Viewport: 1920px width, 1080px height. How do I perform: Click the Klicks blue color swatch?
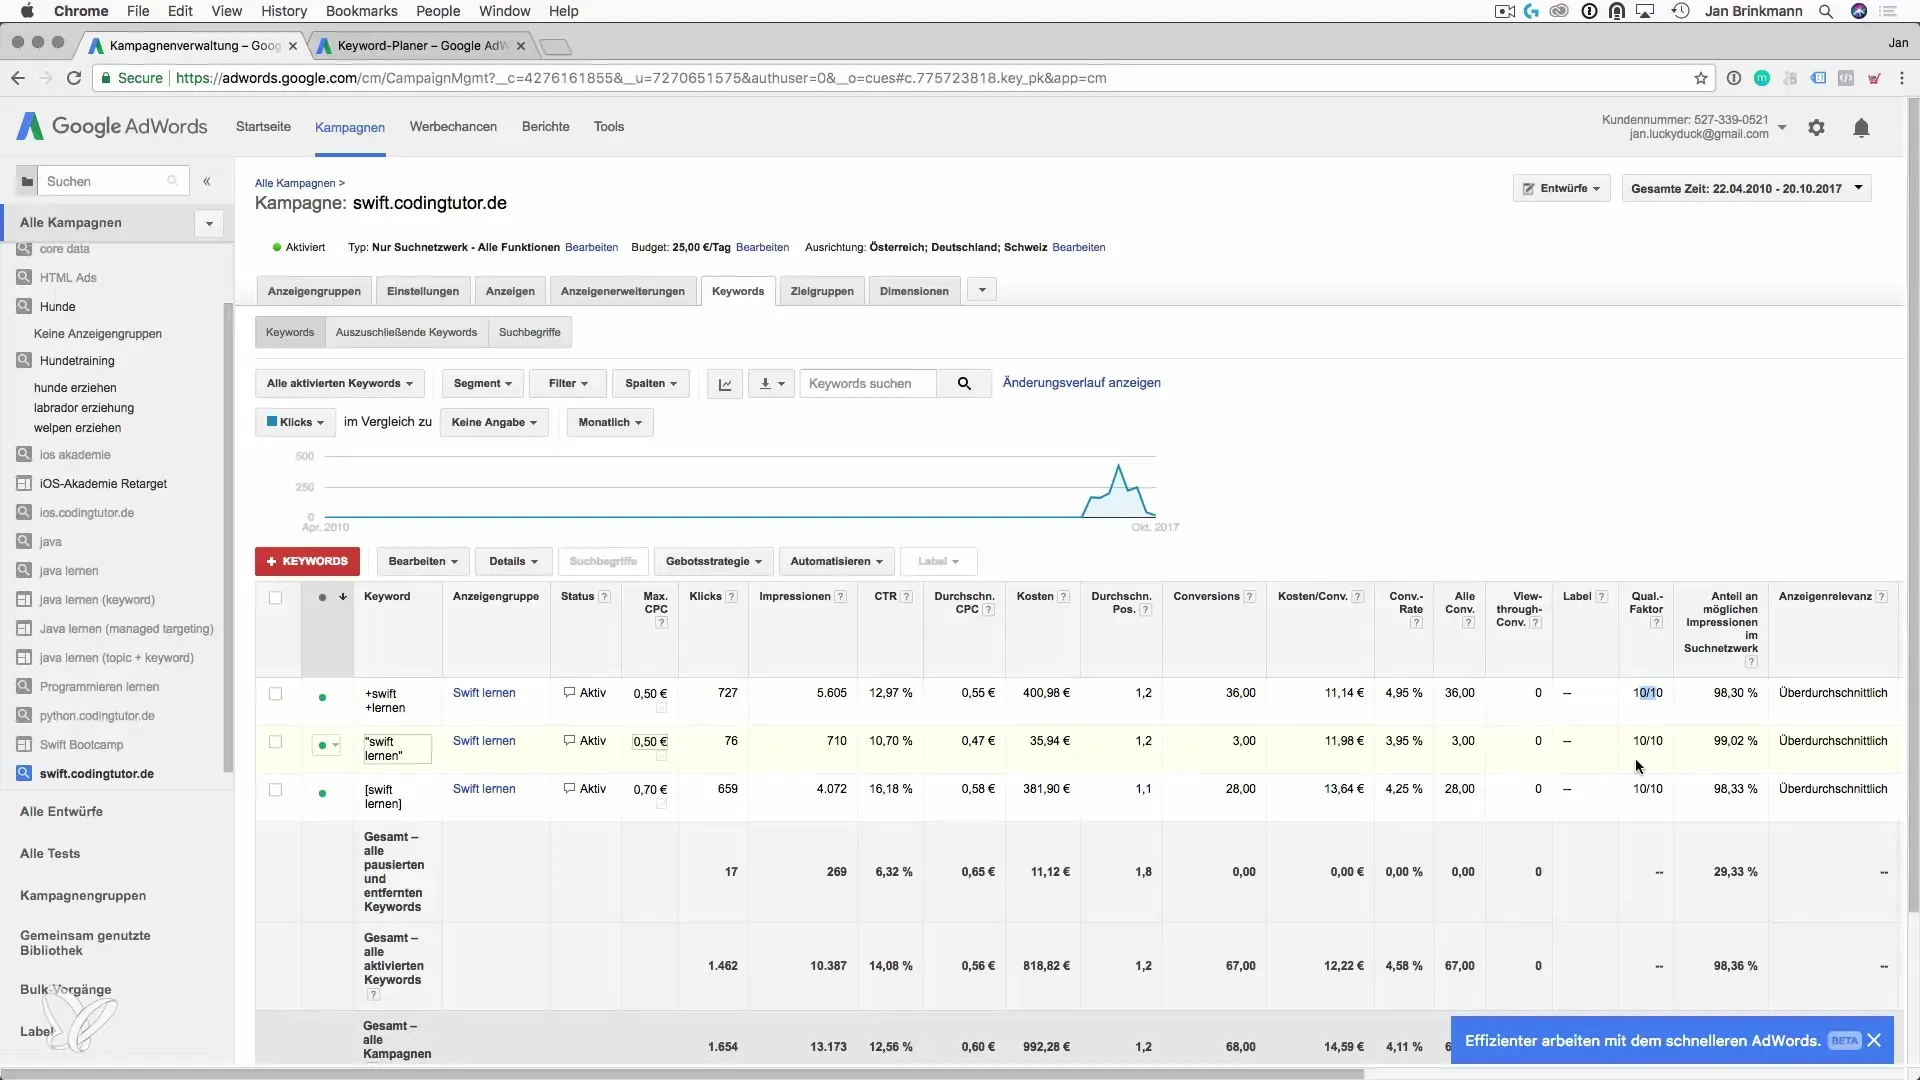click(272, 422)
